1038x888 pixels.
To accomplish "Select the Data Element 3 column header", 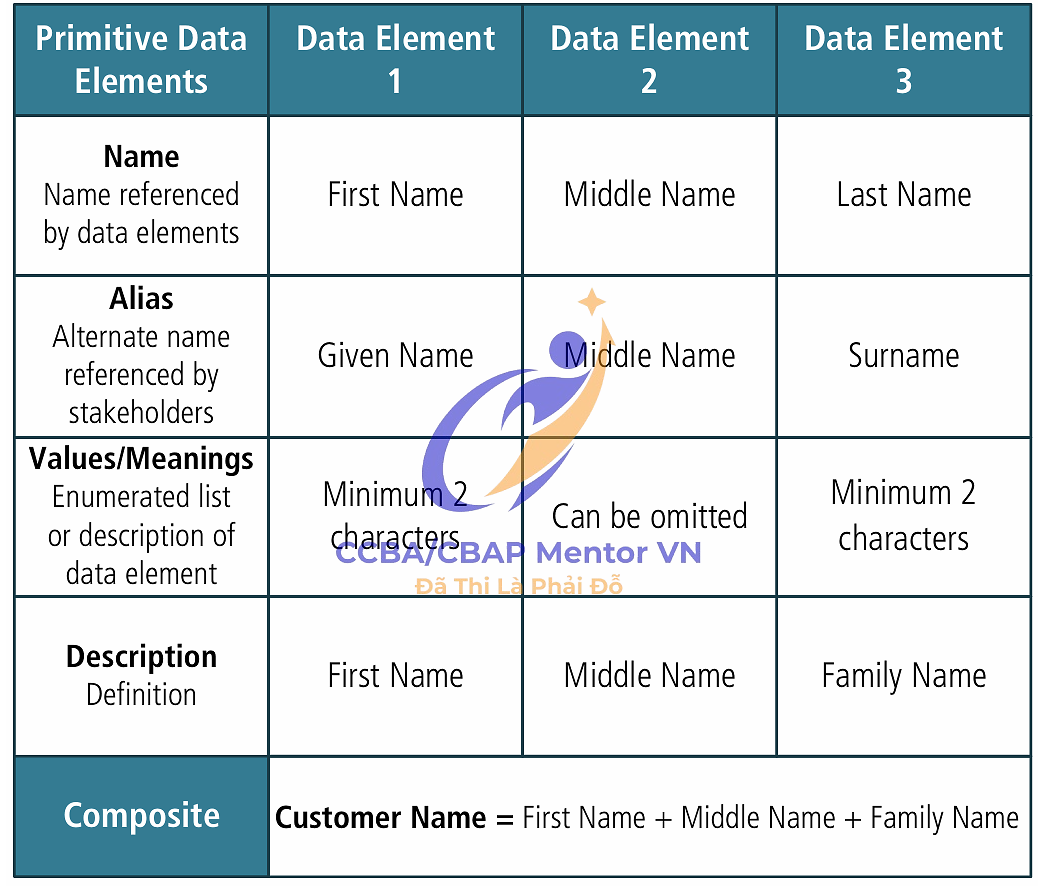I will [903, 60].
